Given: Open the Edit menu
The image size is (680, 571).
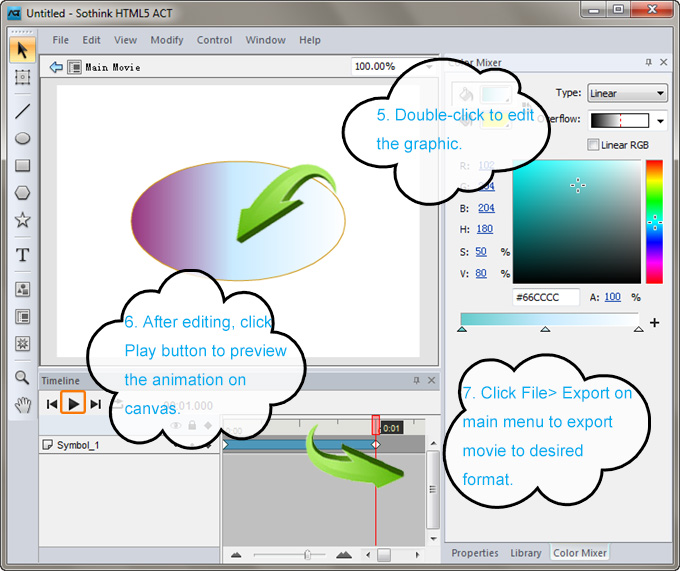Looking at the screenshot, I should coord(91,40).
